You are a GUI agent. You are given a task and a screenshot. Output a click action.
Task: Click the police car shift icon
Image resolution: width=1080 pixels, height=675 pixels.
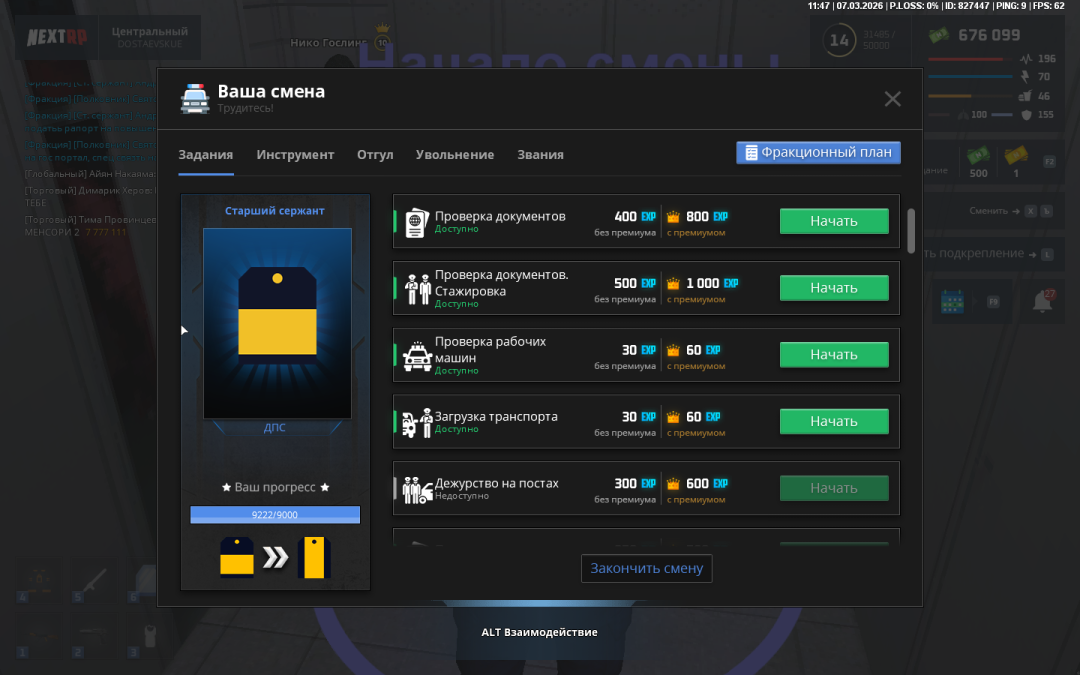click(x=195, y=98)
